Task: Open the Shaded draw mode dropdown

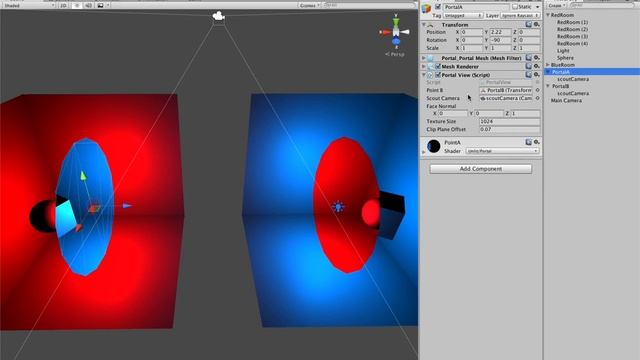Action: (29, 6)
